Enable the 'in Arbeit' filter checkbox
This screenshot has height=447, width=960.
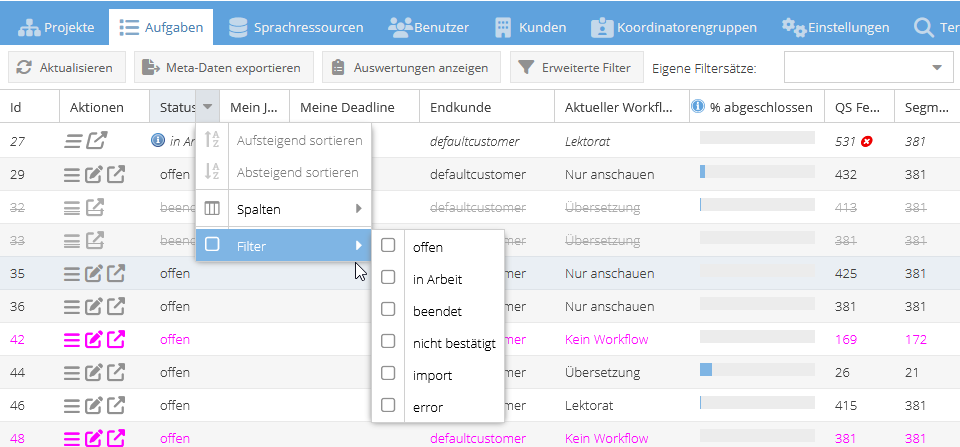[x=388, y=278]
